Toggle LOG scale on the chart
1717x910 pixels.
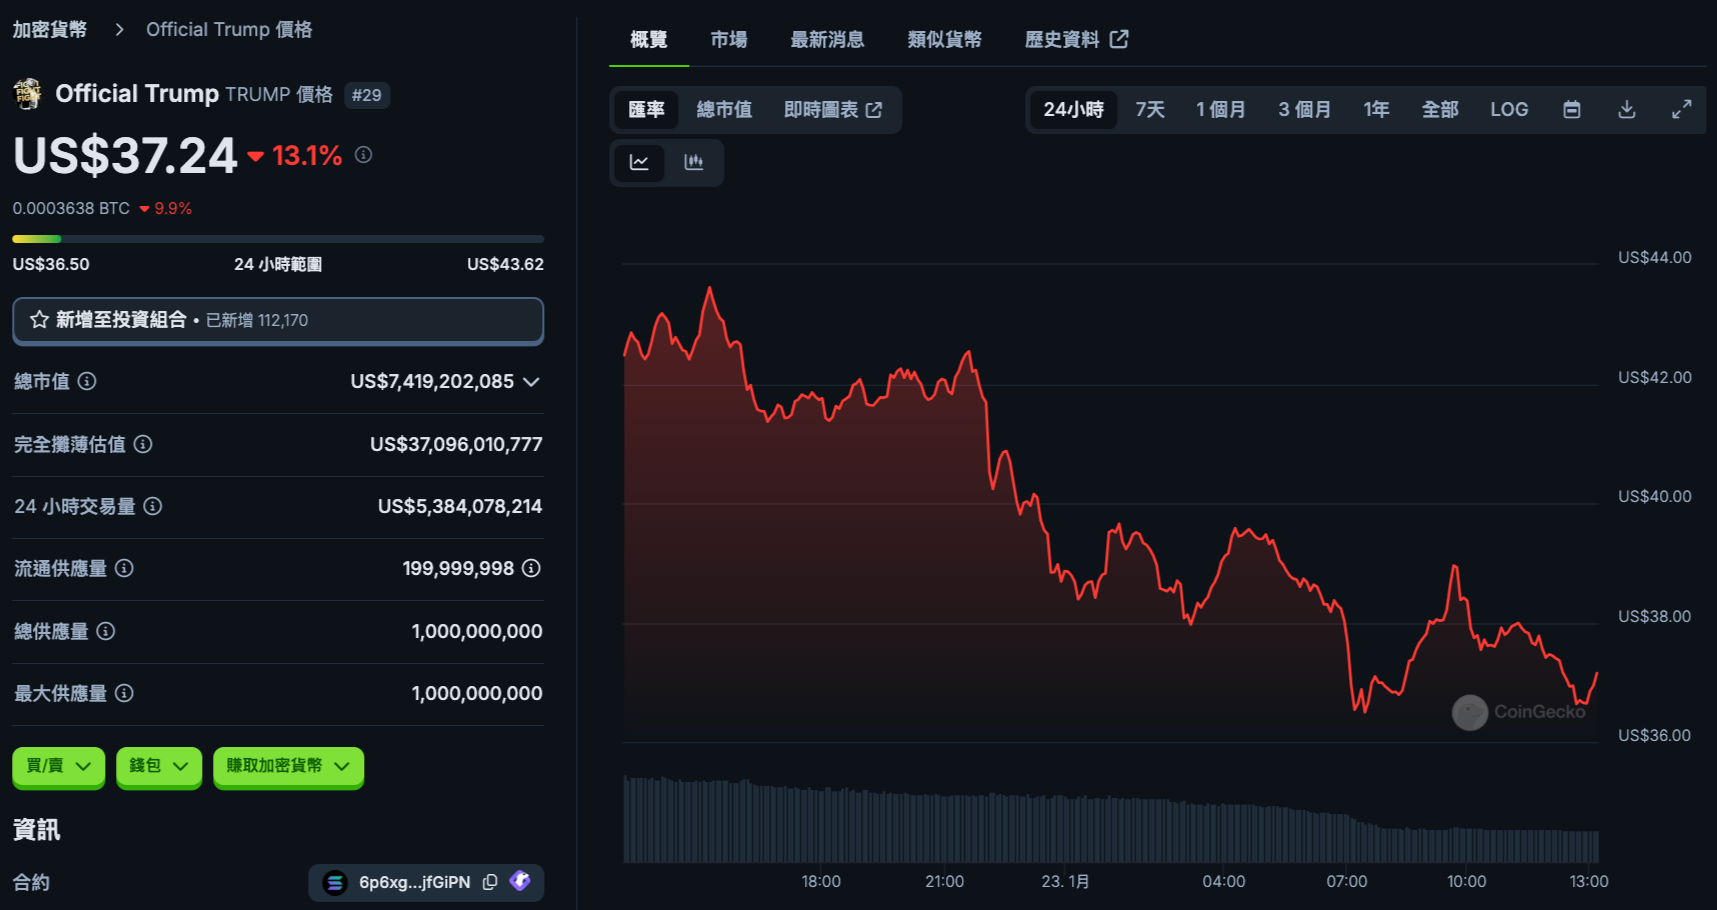click(x=1508, y=109)
